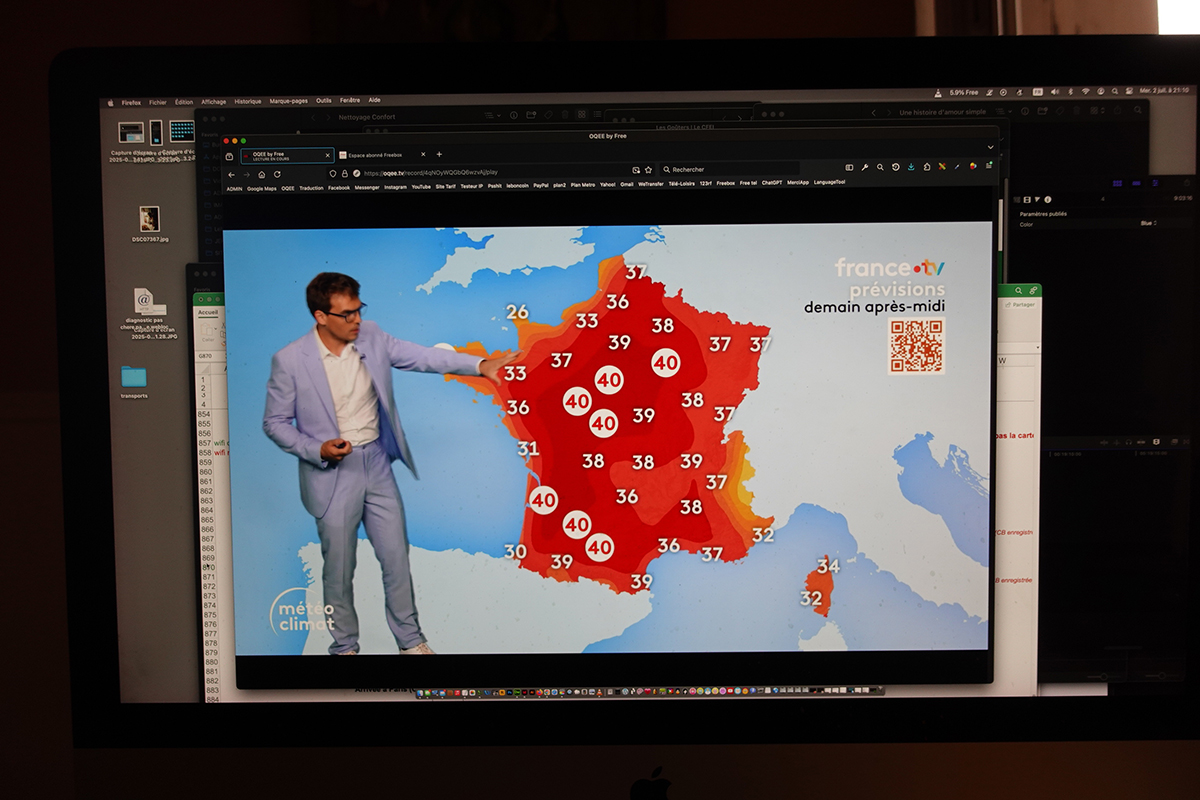Open the Color dropdown set to Blue
The height and width of the screenshot is (800, 1200).
click(x=1148, y=224)
